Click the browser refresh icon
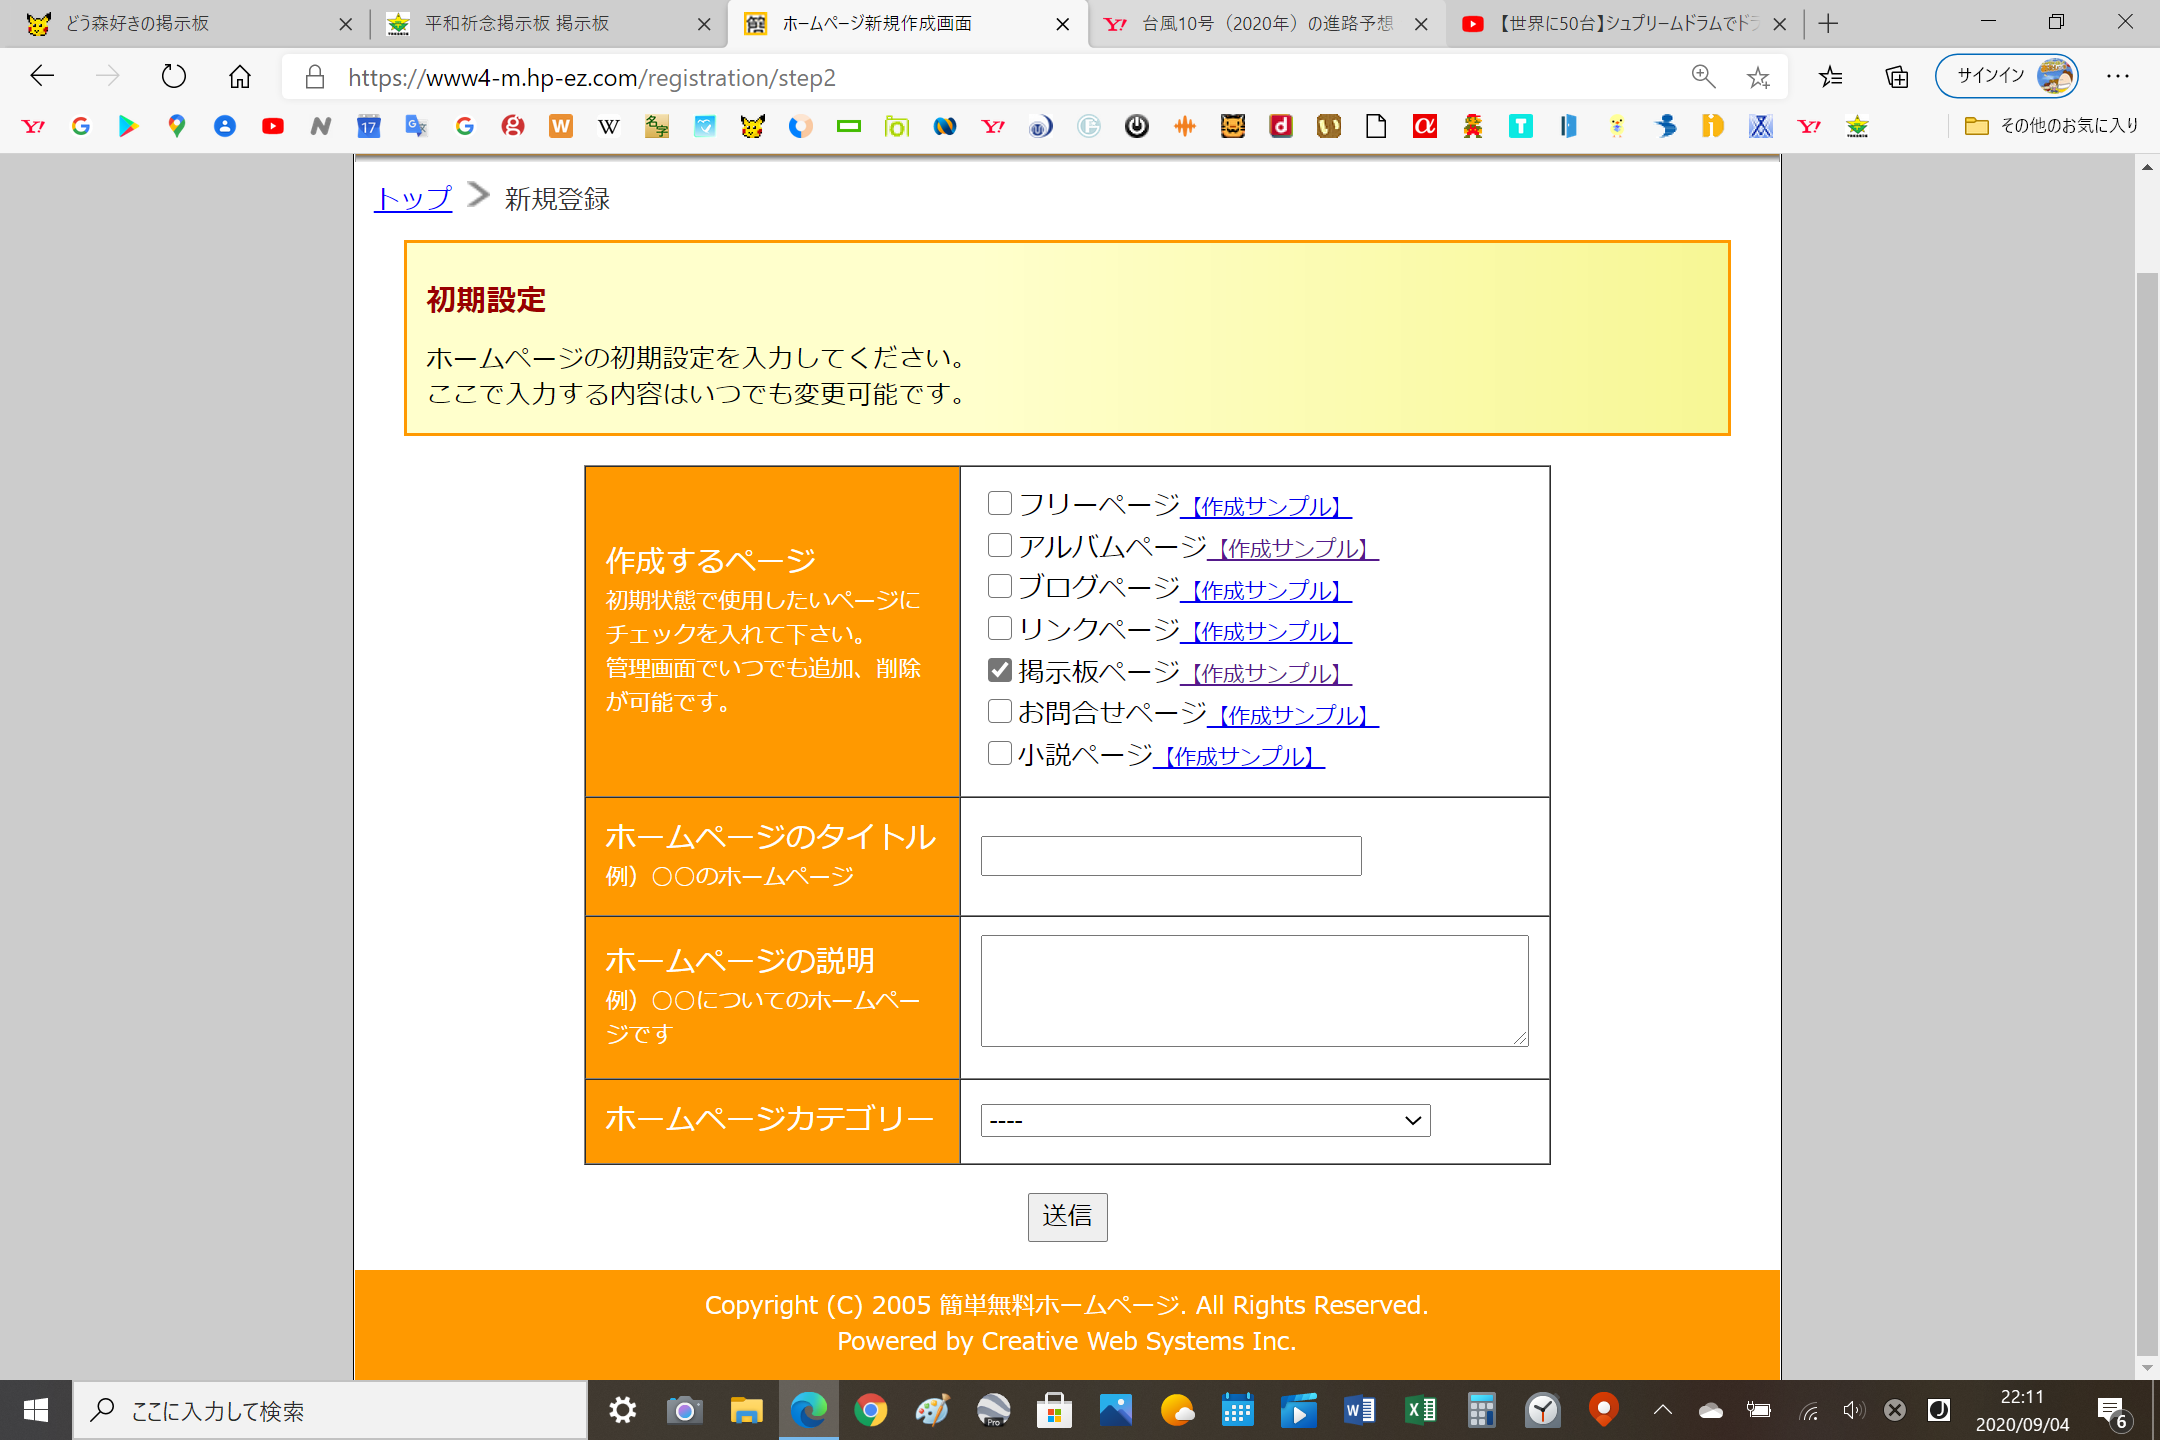The height and width of the screenshot is (1440, 2160). pos(174,76)
